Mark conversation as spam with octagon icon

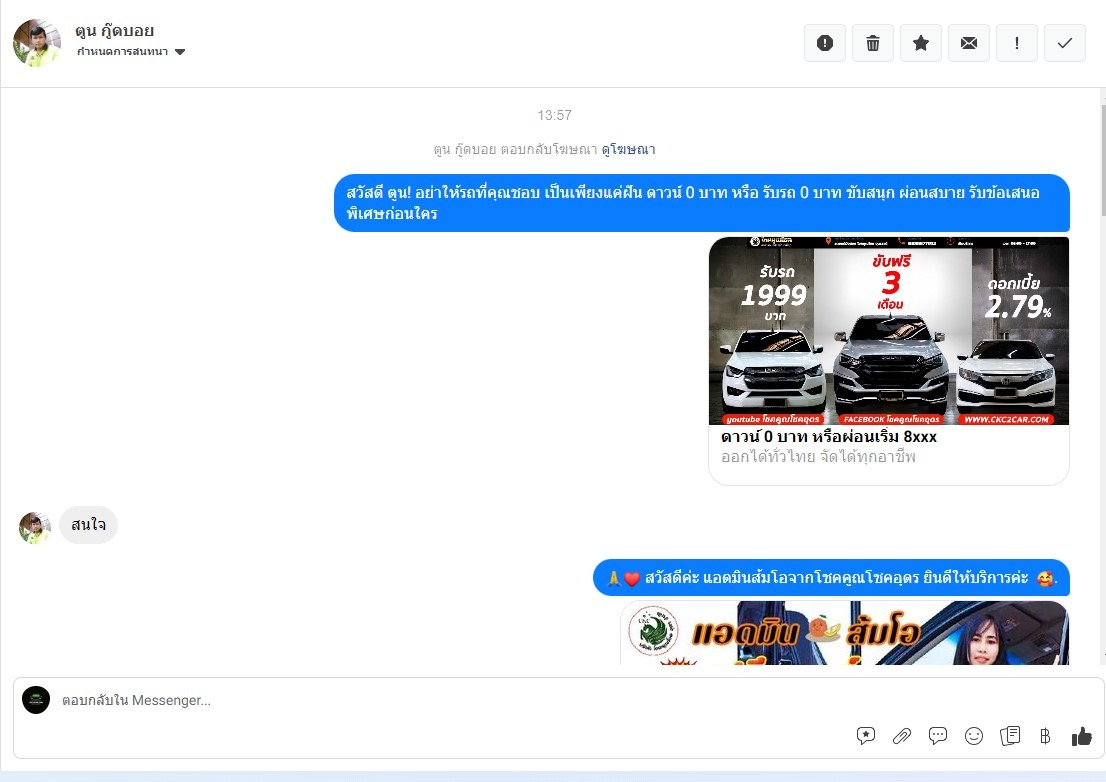[x=825, y=43]
